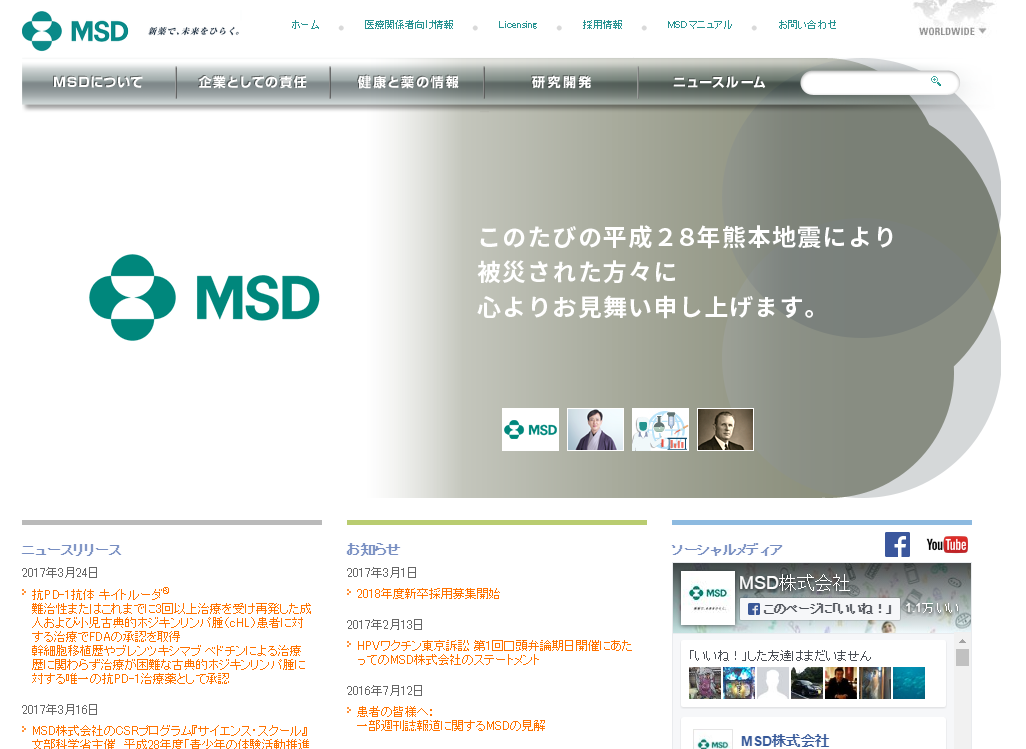Screen dimensions: 1026x749
Task: Click the MSD avatar in Facebook widget
Action: pyautogui.click(x=708, y=597)
